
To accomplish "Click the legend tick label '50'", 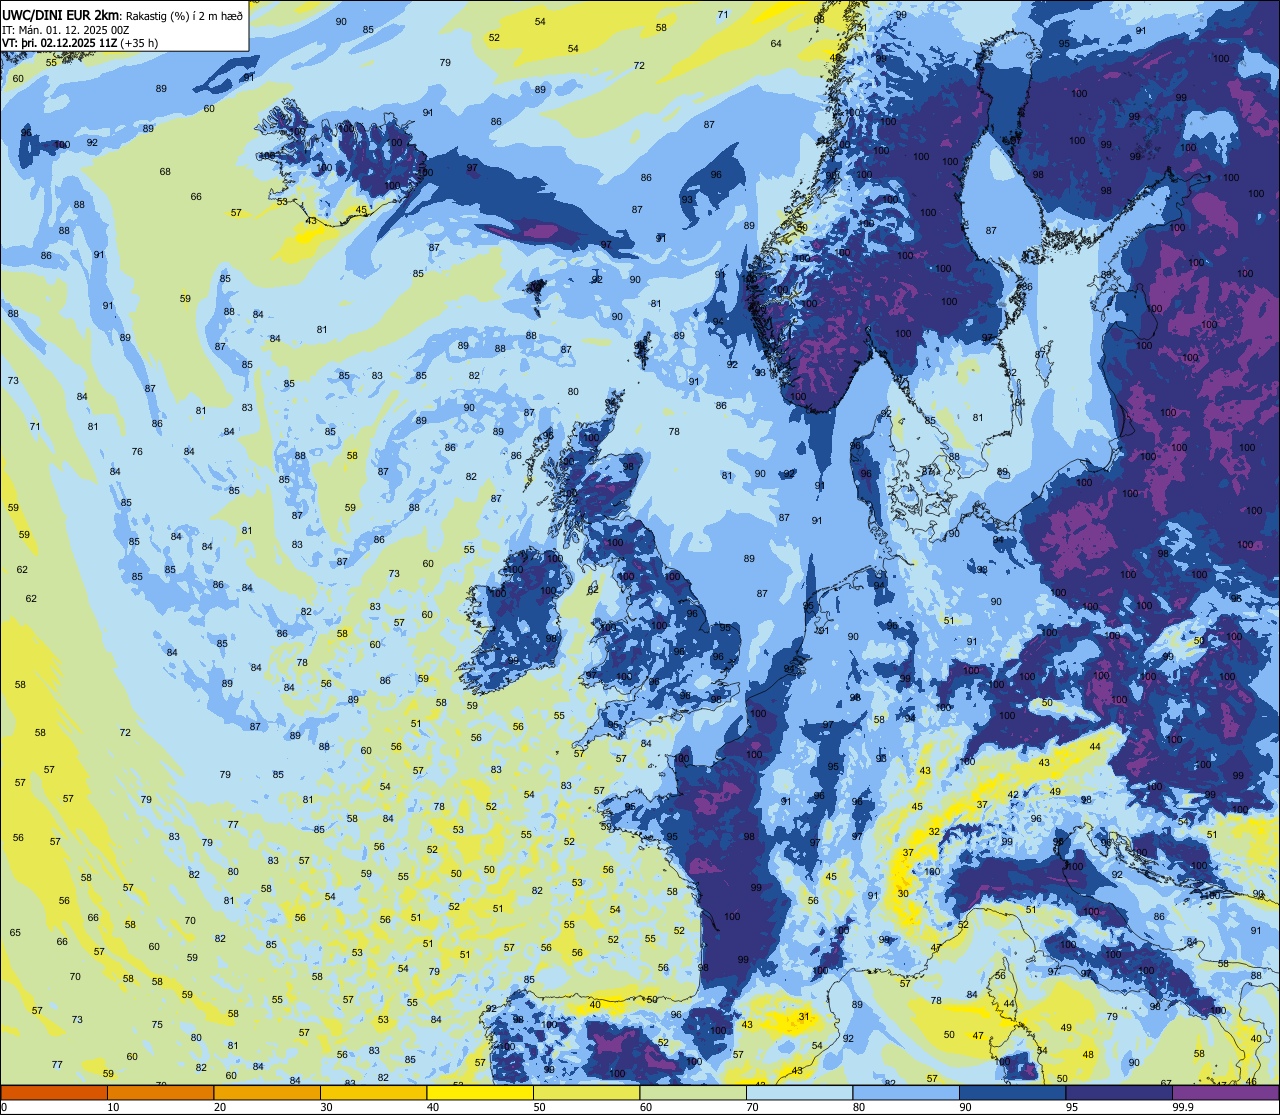I will click(539, 1107).
